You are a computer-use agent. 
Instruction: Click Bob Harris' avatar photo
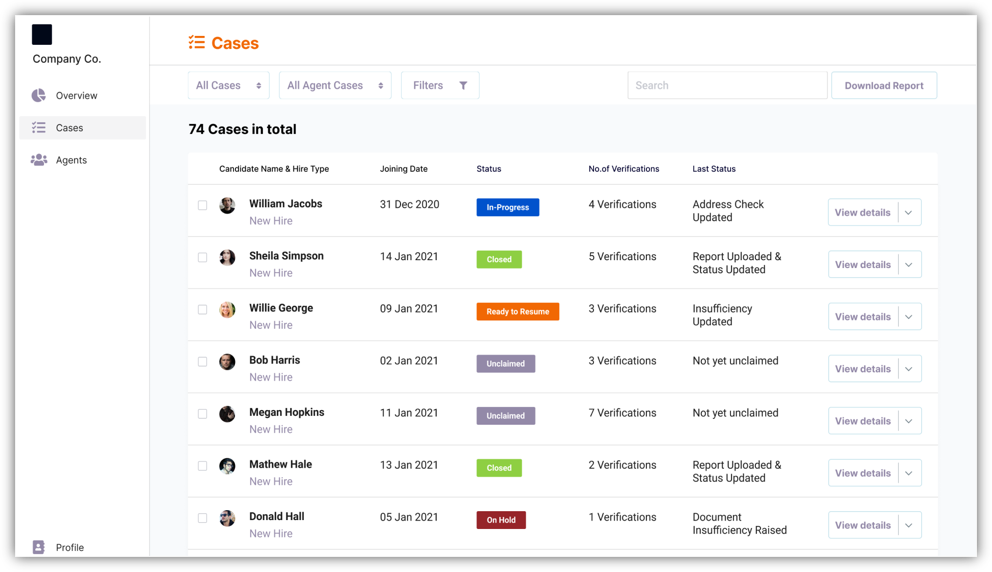(227, 361)
